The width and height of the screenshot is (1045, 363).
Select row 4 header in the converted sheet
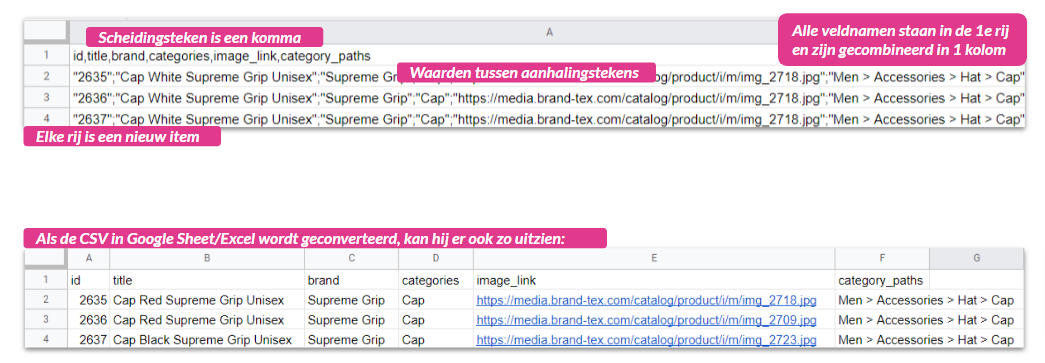(x=46, y=340)
